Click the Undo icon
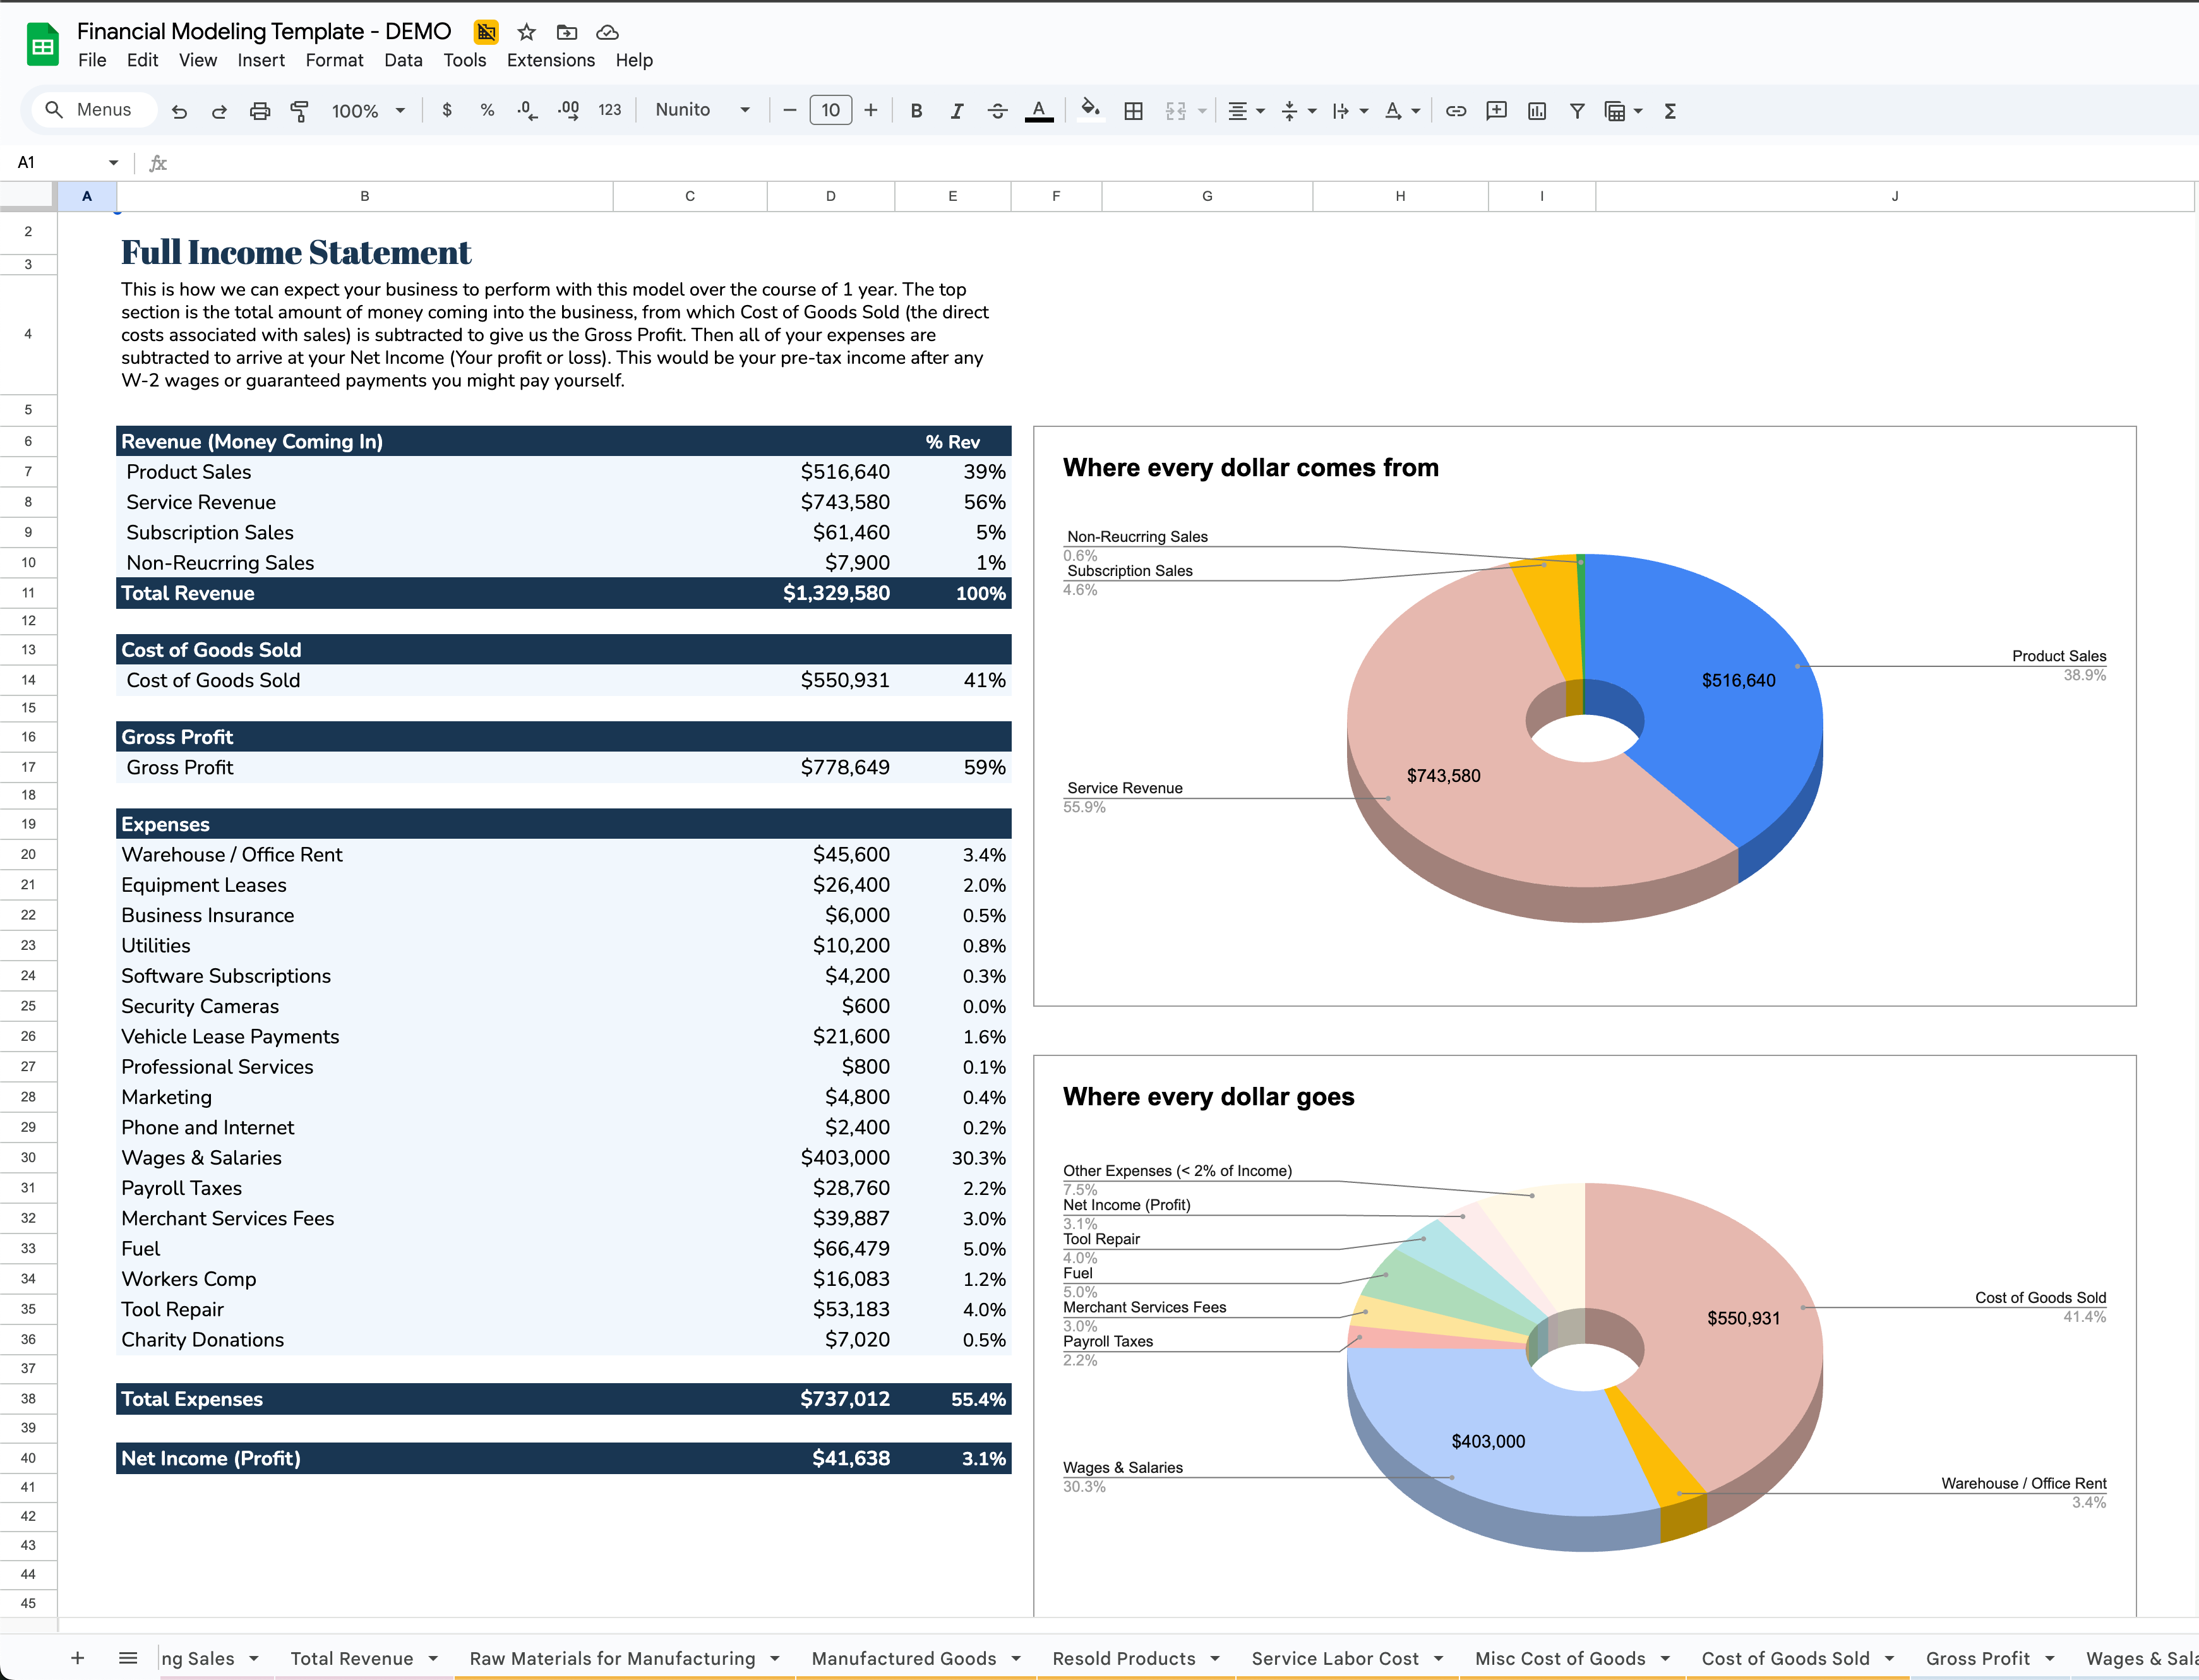Viewport: 2199px width, 1680px height. click(180, 111)
